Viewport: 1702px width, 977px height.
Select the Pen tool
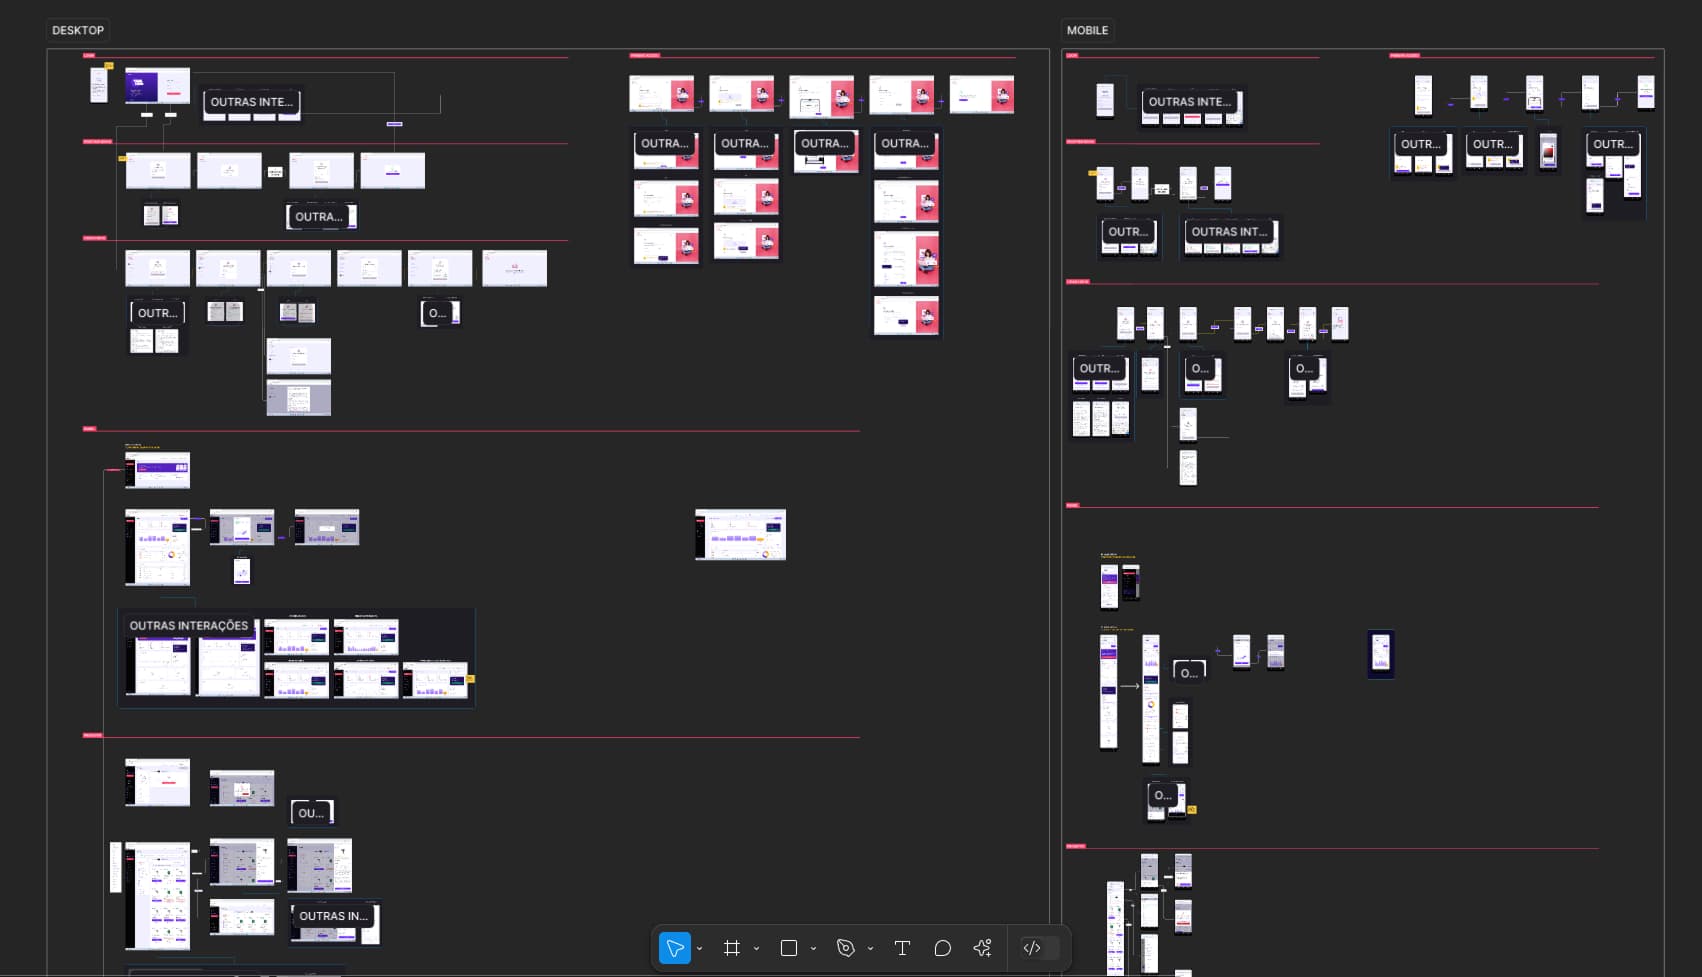(846, 948)
